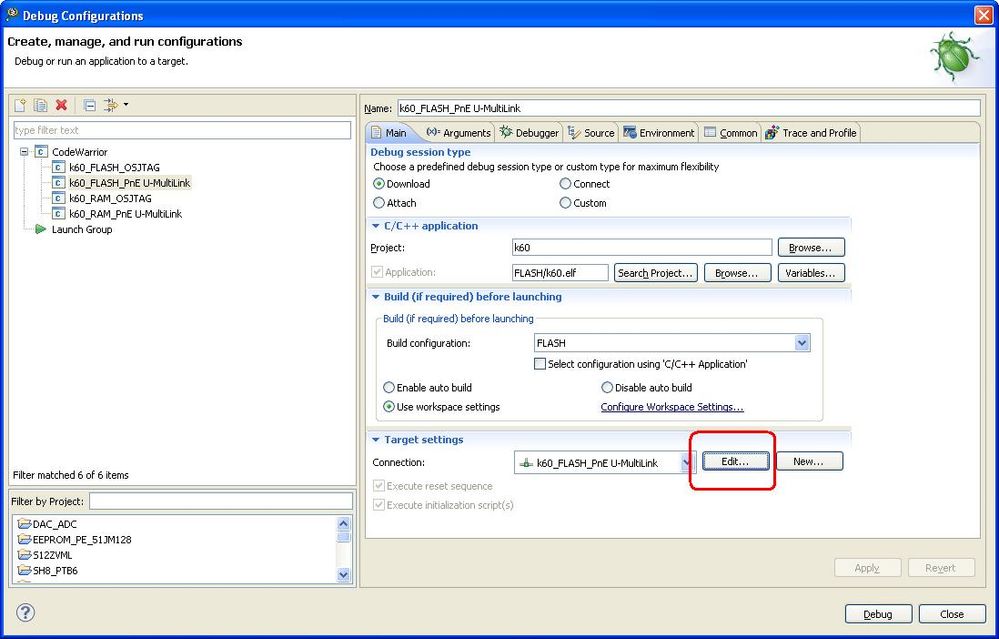This screenshot has width=999, height=639.
Task: Choose Enable auto build option
Action: (389, 387)
